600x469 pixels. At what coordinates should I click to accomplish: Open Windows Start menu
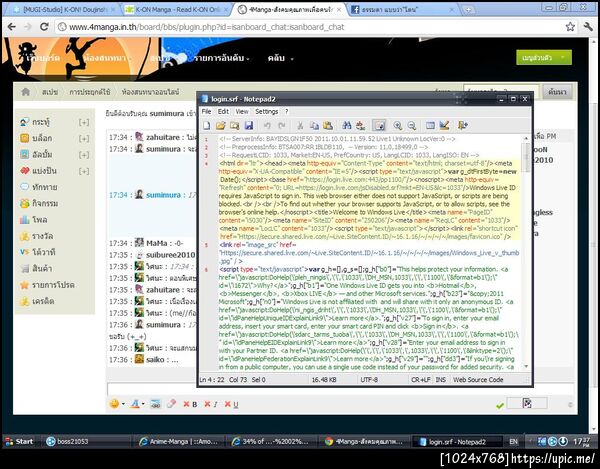click(19, 441)
